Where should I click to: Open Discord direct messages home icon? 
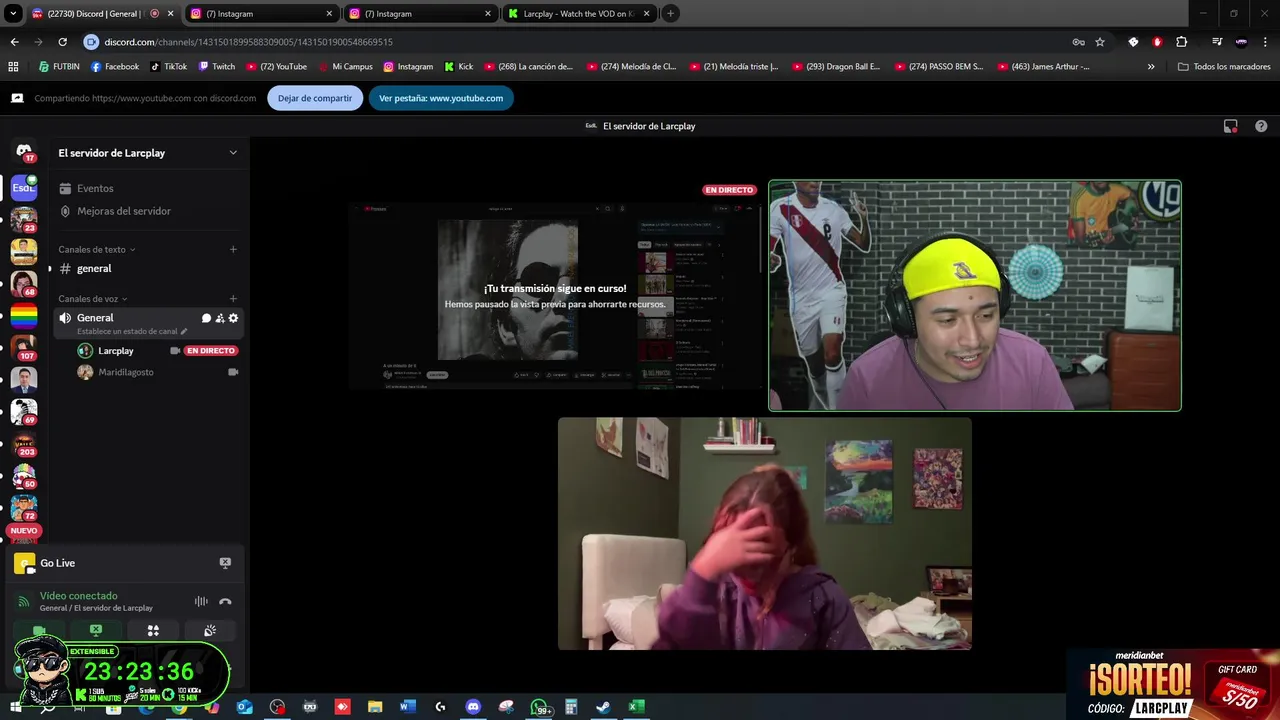[x=24, y=151]
